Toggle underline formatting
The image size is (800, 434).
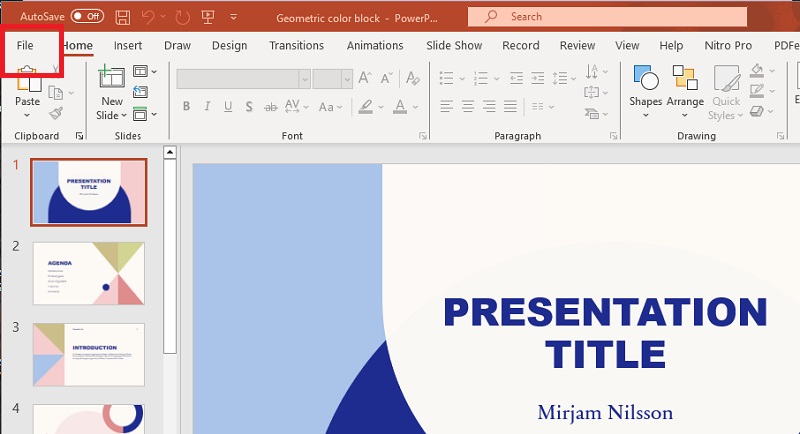[x=228, y=107]
